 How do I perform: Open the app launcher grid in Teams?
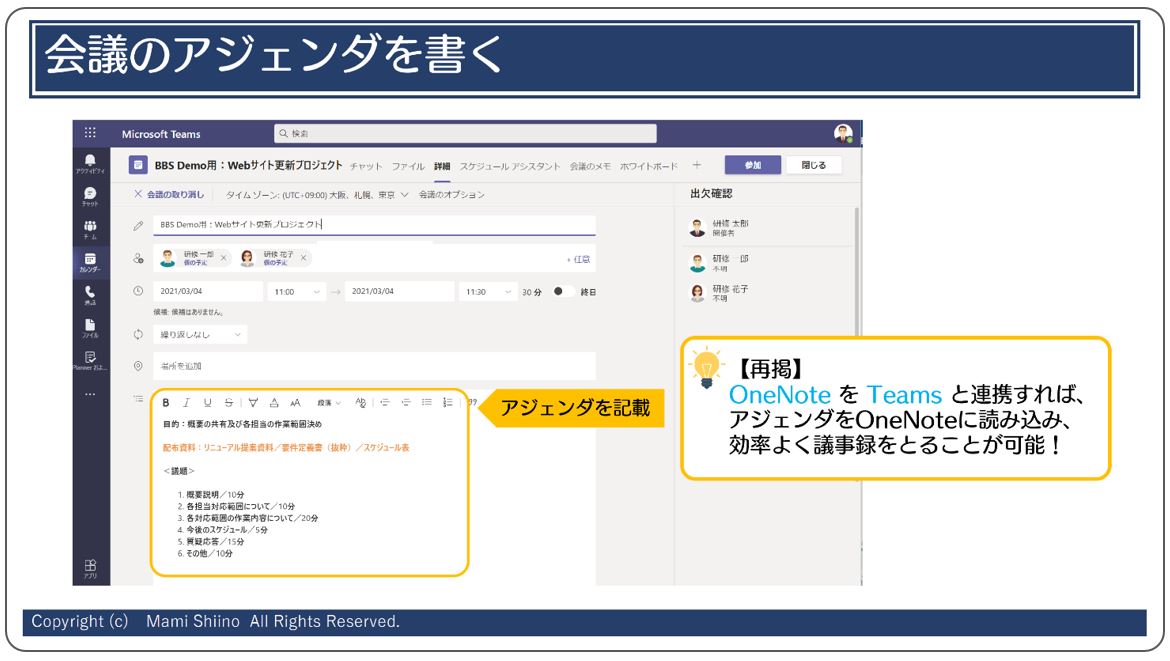point(90,133)
